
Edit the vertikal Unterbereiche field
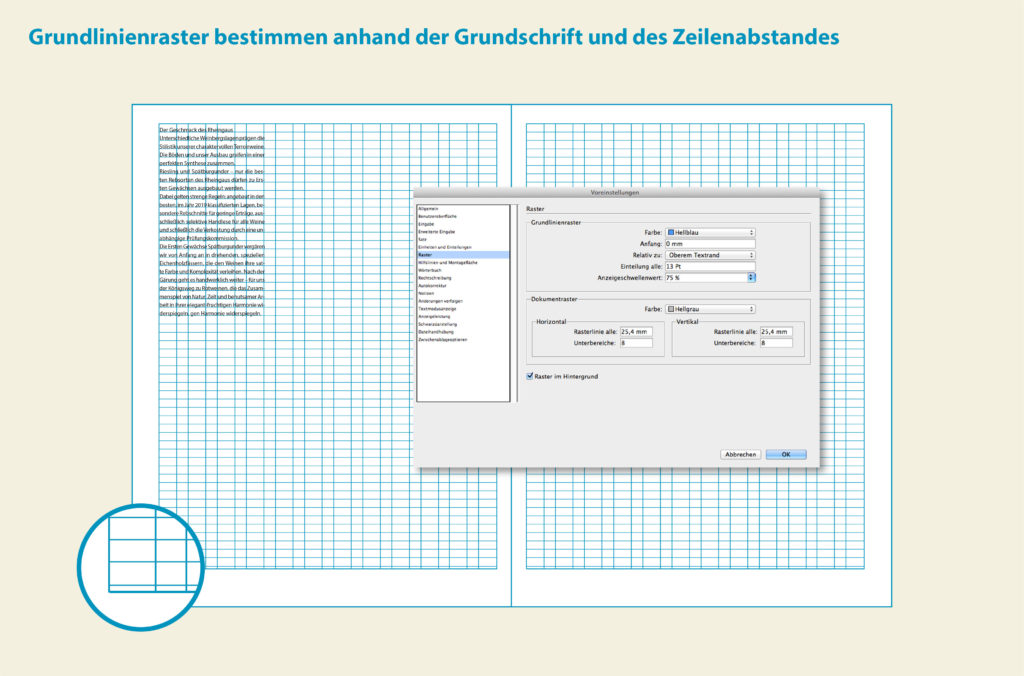[x=777, y=344]
